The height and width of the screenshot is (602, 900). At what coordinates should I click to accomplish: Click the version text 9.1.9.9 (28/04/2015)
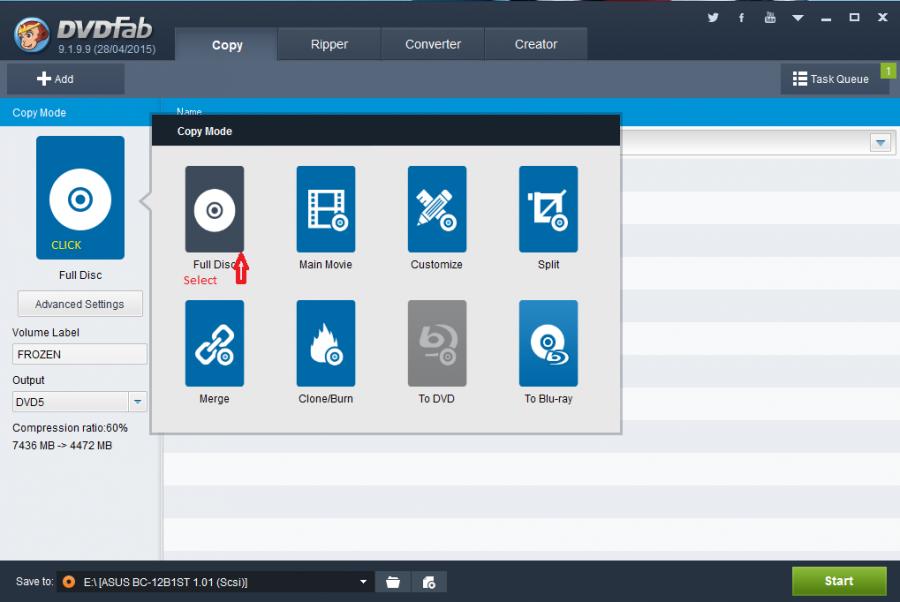click(x=107, y=49)
